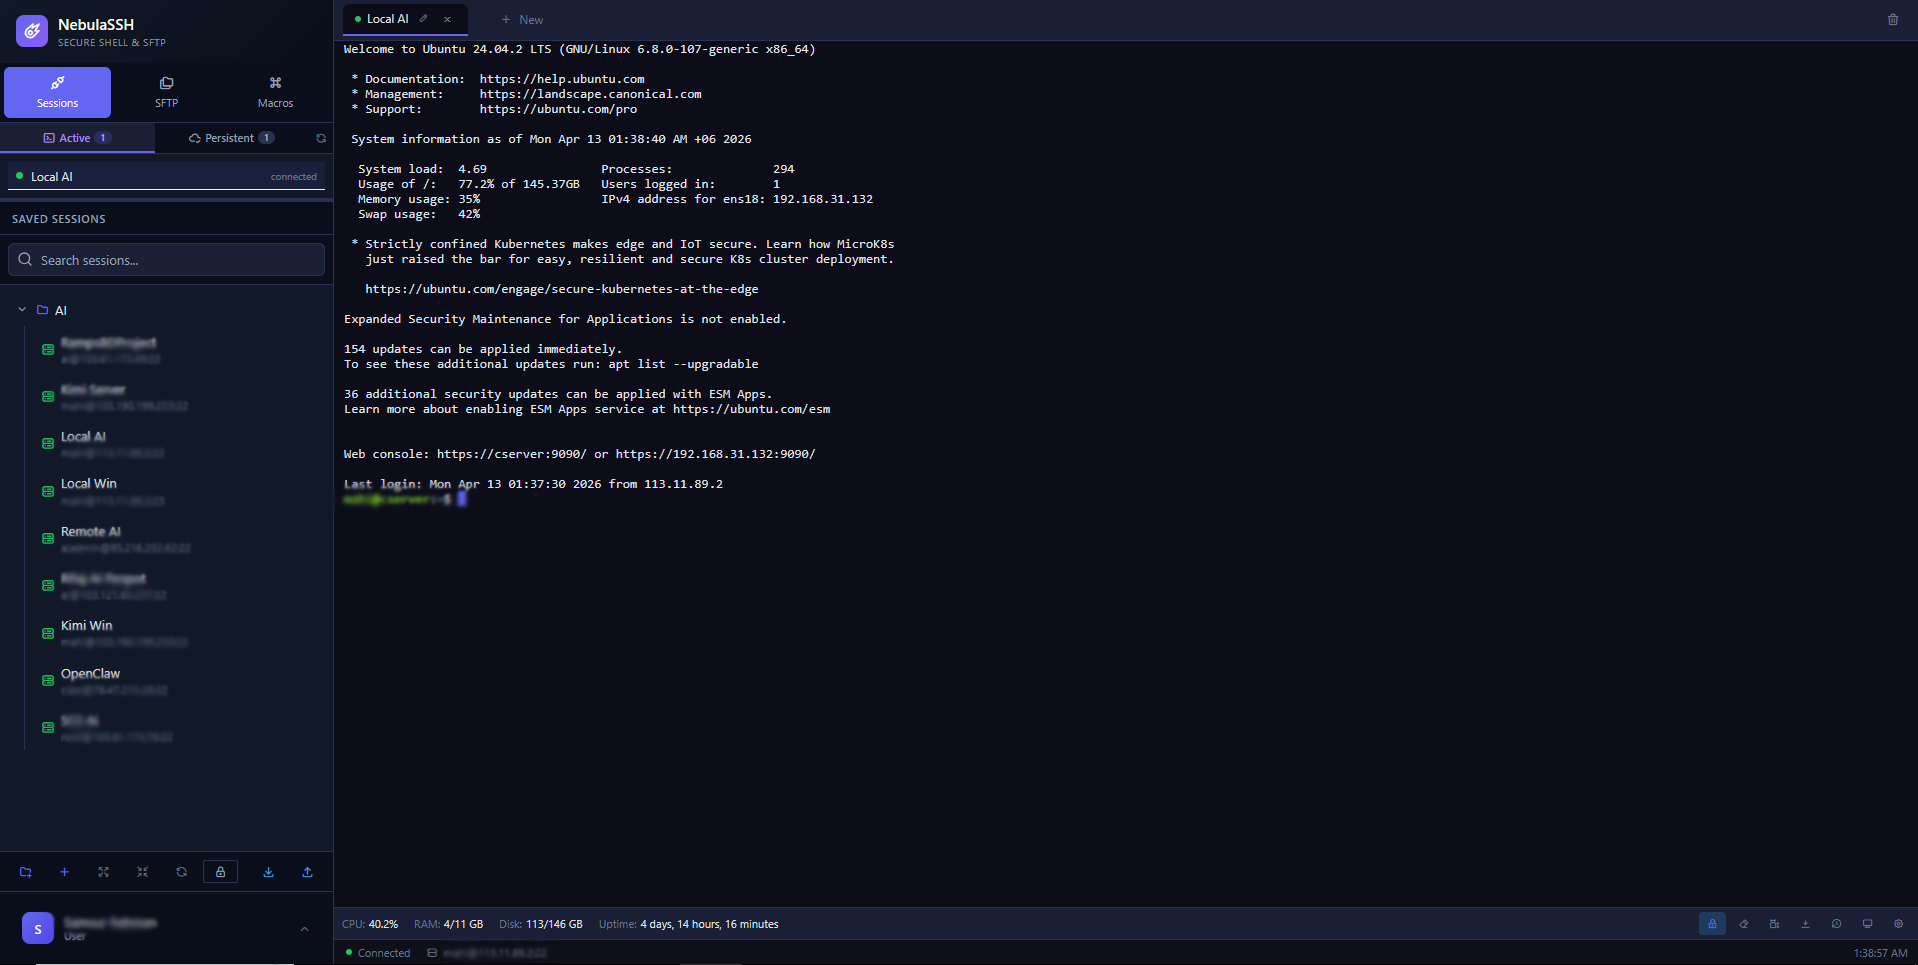1918x965 pixels.
Task: Open the Remote AI saved session
Action: coord(90,532)
